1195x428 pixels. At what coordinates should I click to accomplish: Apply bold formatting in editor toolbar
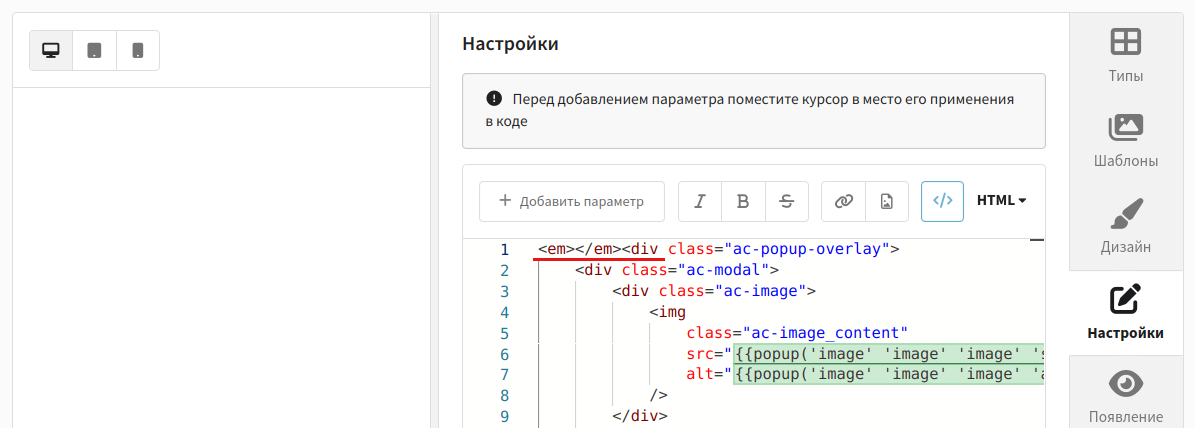pyautogui.click(x=743, y=201)
